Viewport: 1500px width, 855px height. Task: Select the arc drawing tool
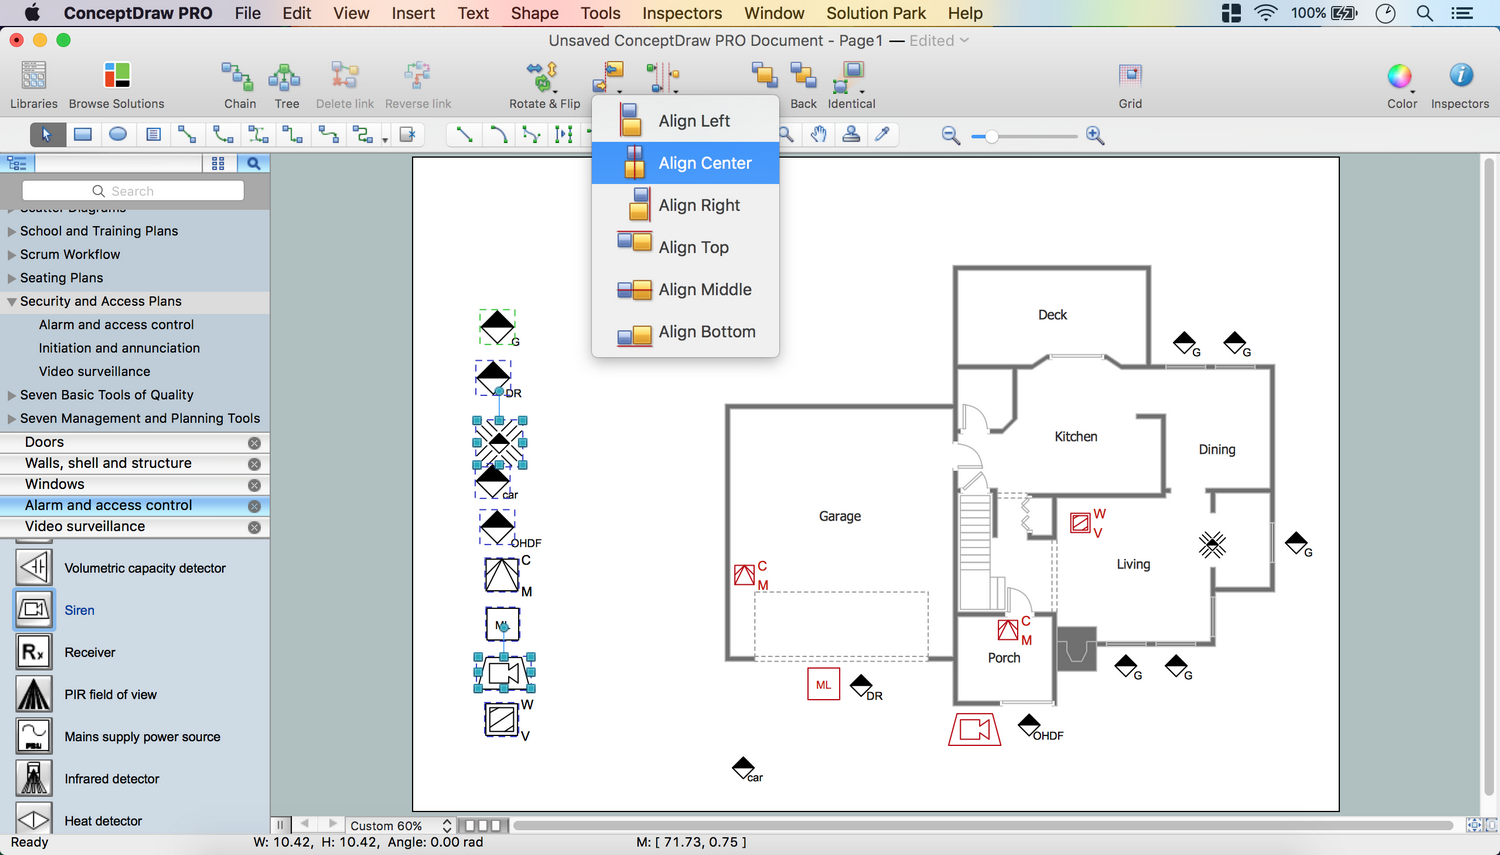pyautogui.click(x=498, y=134)
